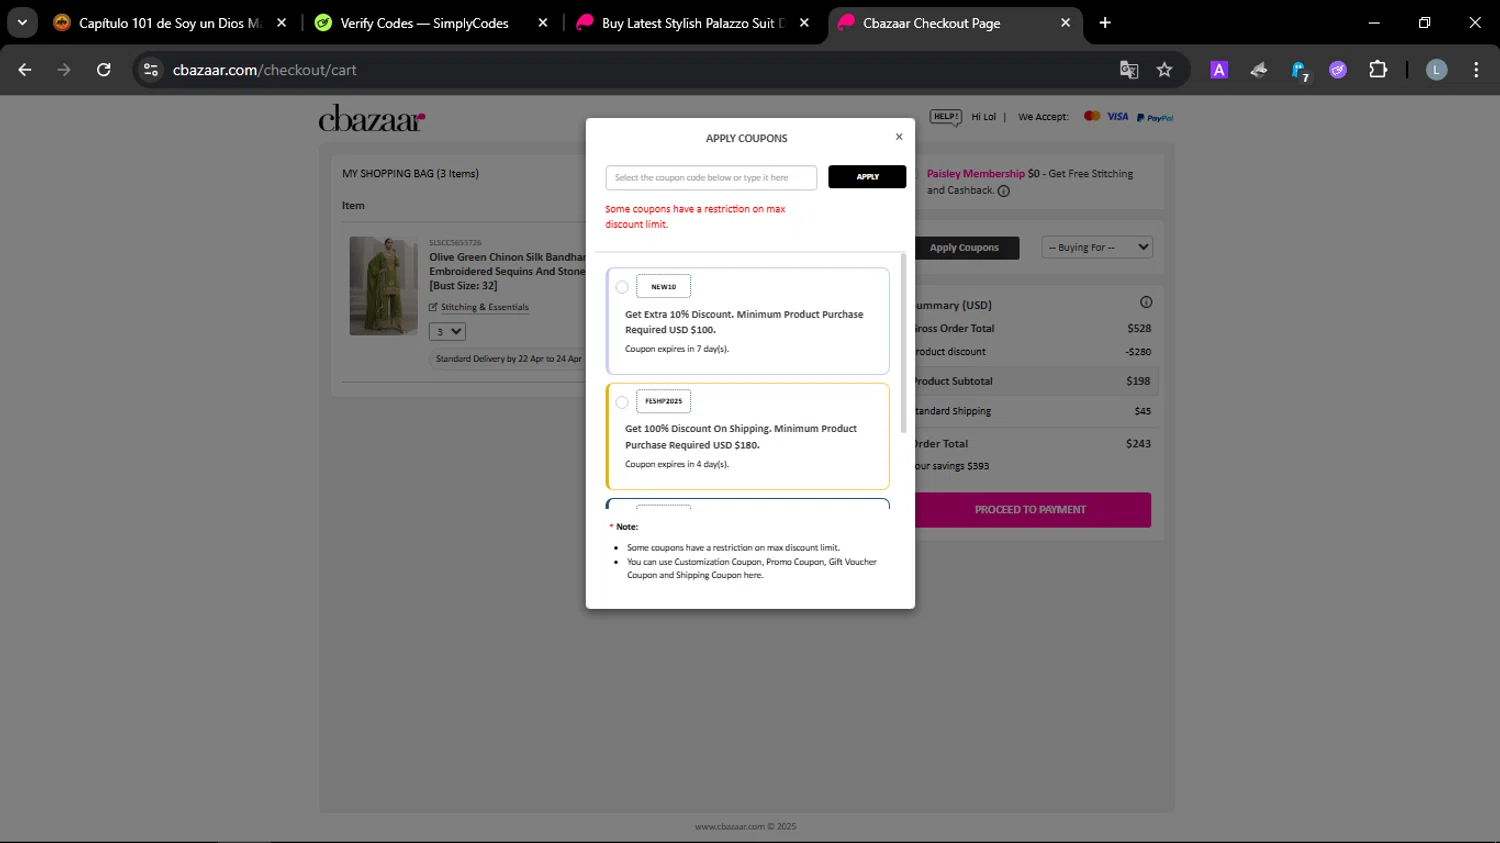This screenshot has width=1500, height=843.
Task: Click the browser forward arrow
Action: pos(64,69)
